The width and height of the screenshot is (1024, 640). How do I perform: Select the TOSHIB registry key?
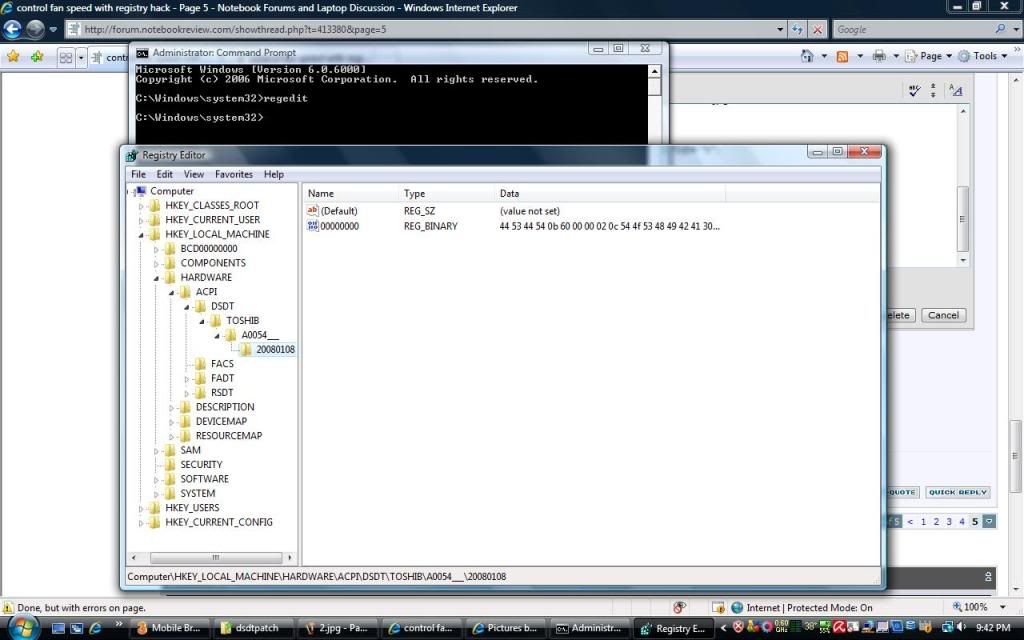point(242,321)
